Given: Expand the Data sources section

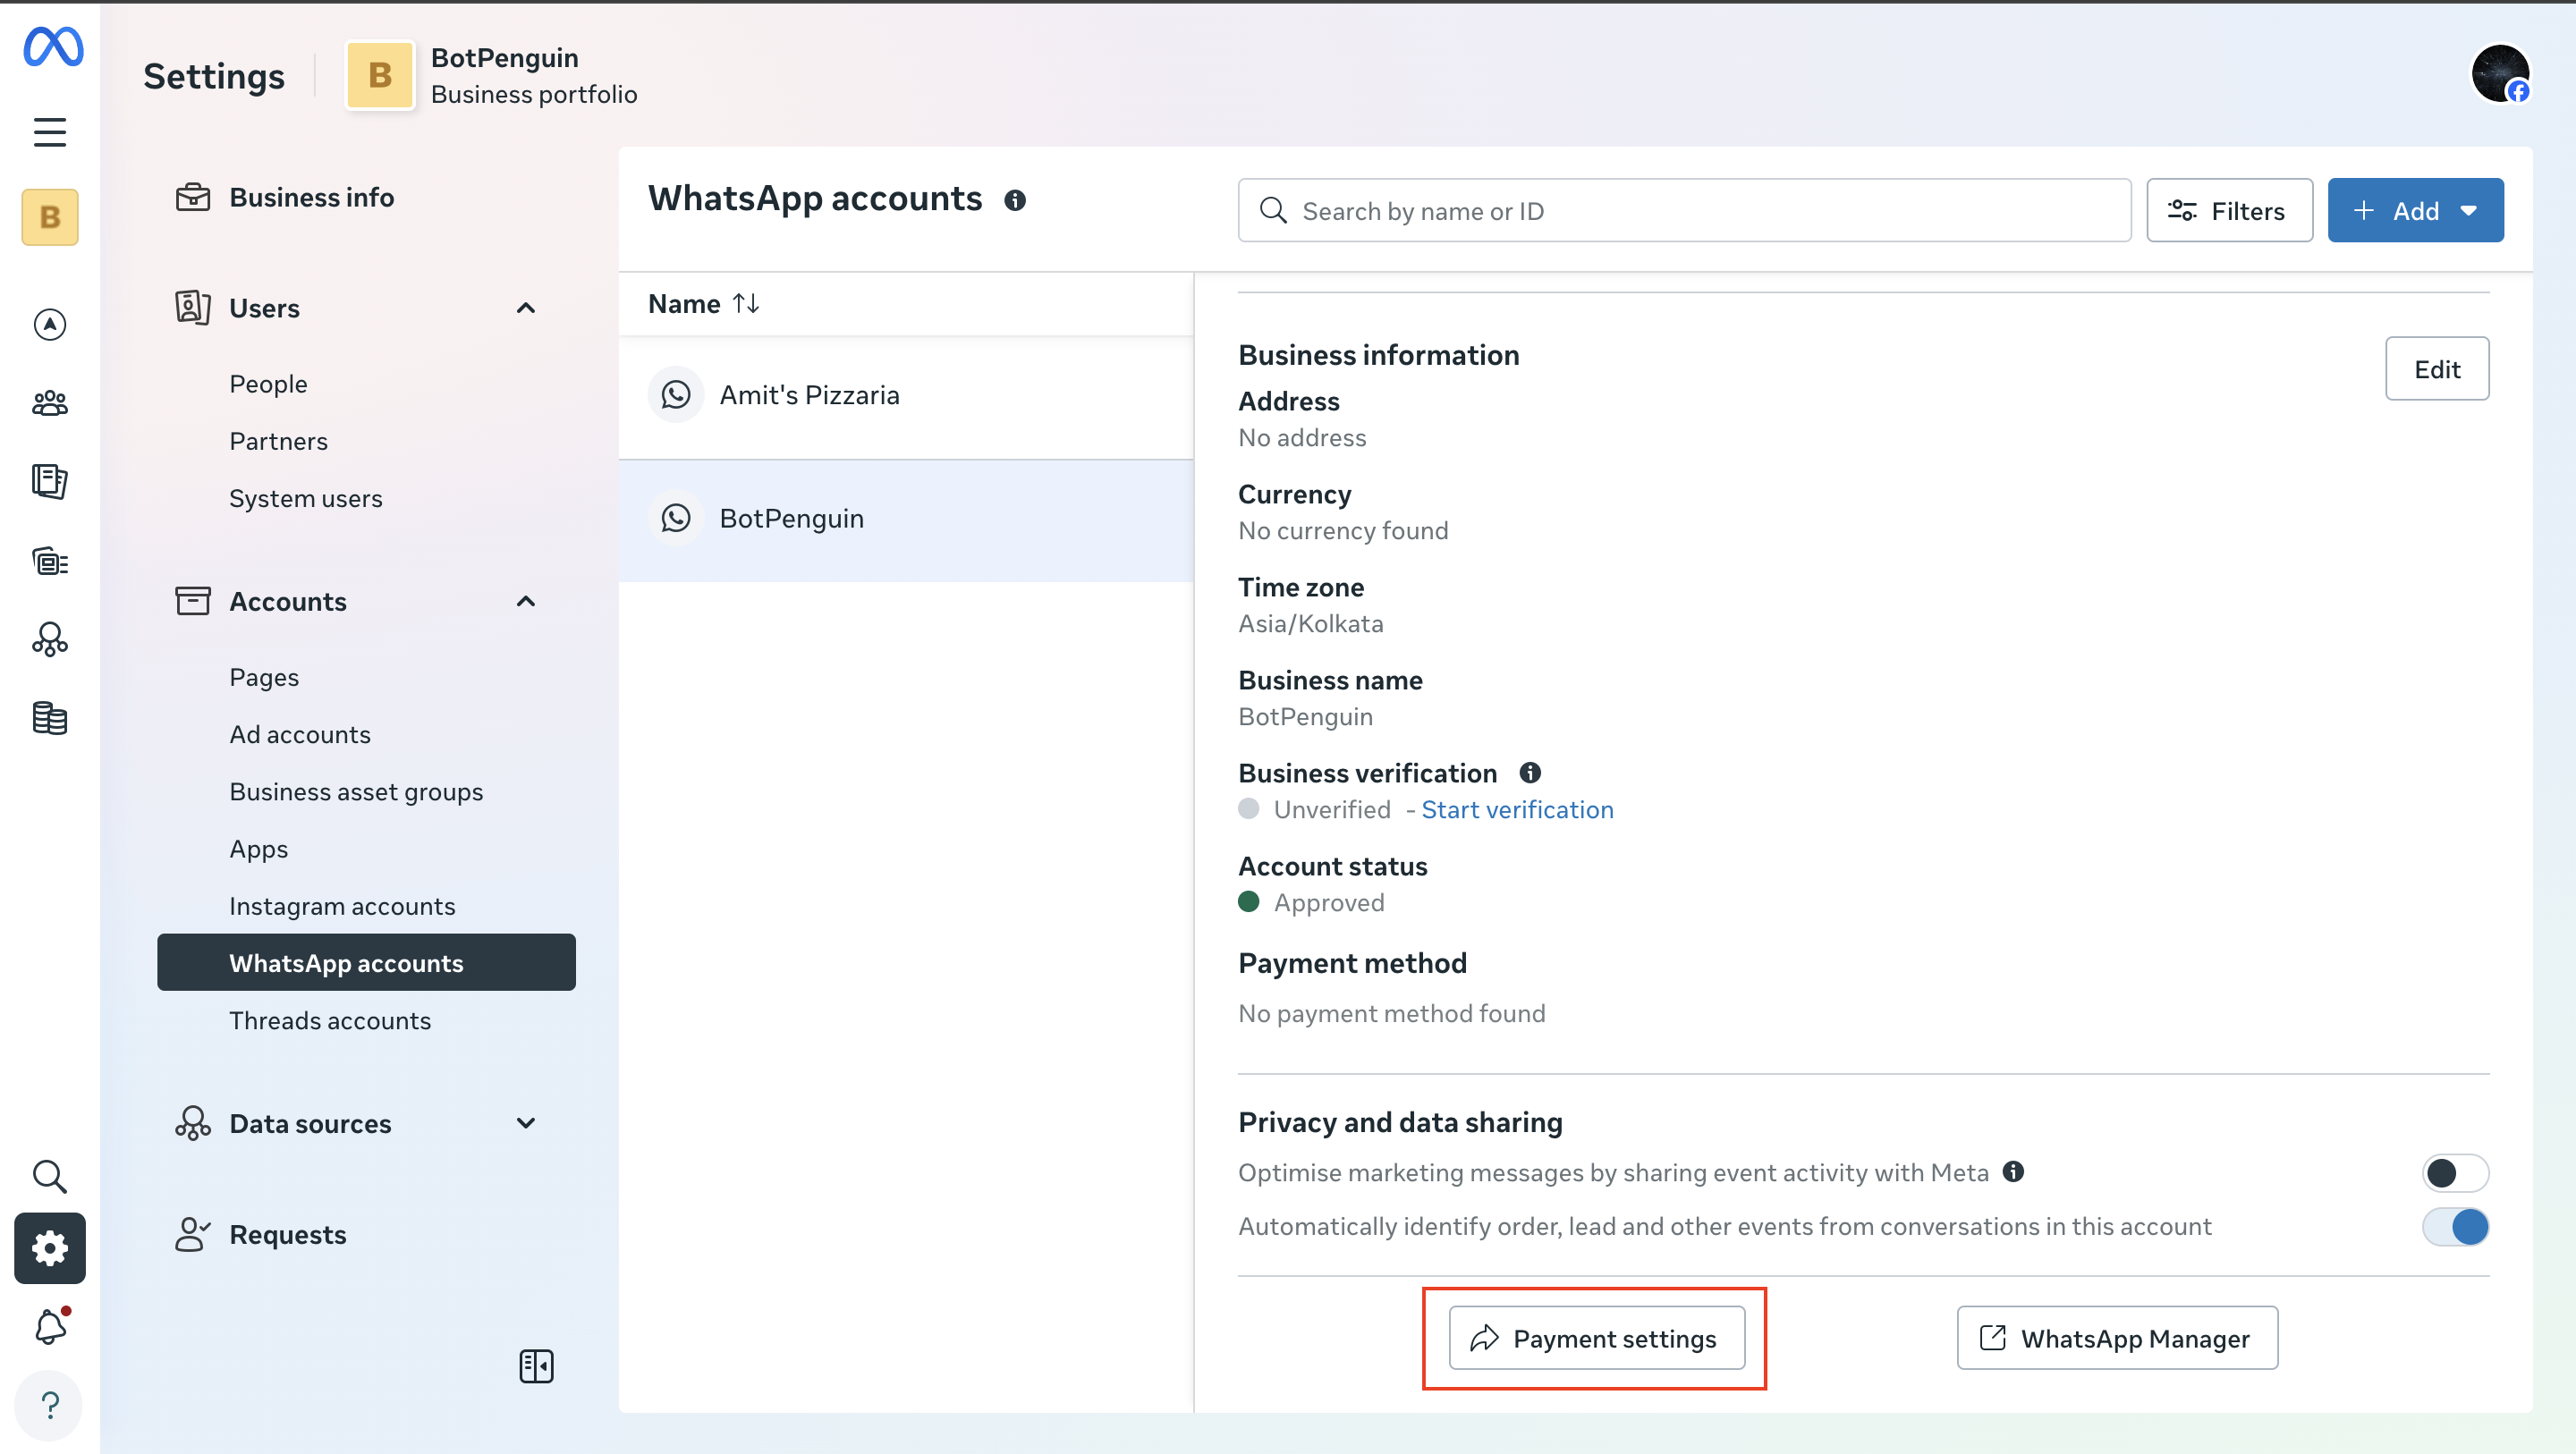Looking at the screenshot, I should [x=526, y=1123].
